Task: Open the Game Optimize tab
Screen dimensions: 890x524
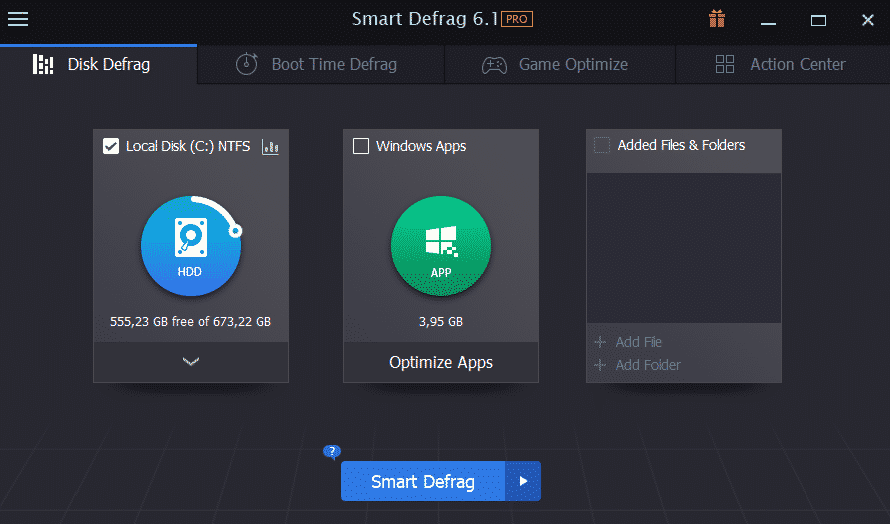Action: (559, 64)
